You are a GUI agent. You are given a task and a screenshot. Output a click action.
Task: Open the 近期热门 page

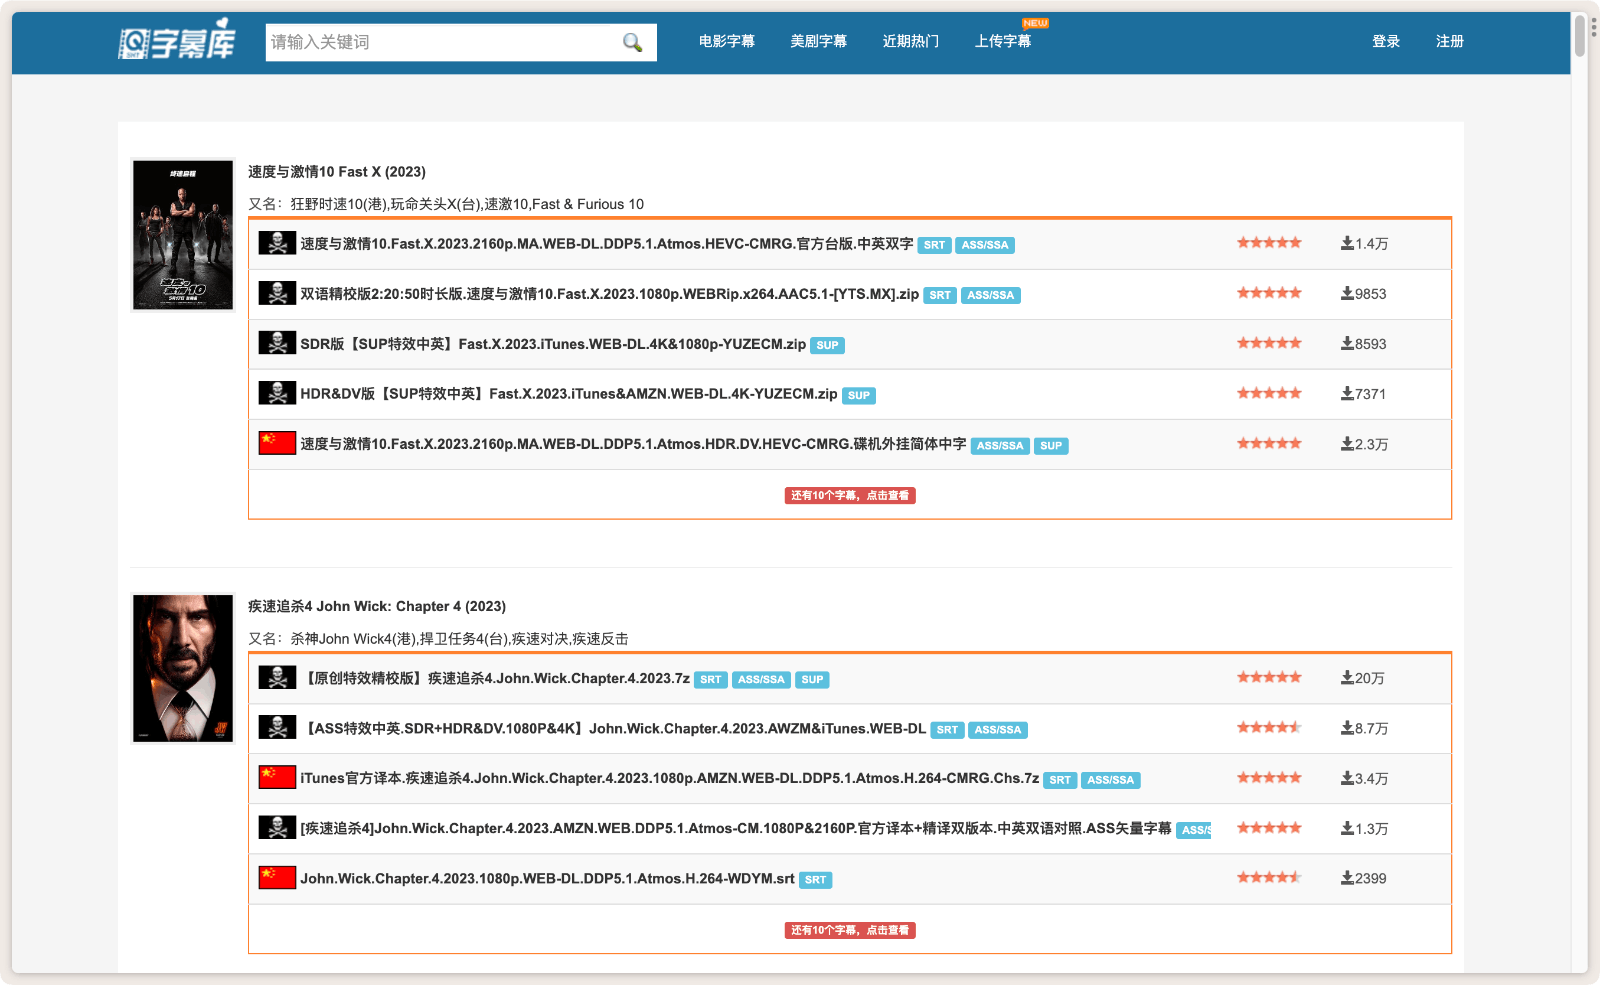point(910,41)
